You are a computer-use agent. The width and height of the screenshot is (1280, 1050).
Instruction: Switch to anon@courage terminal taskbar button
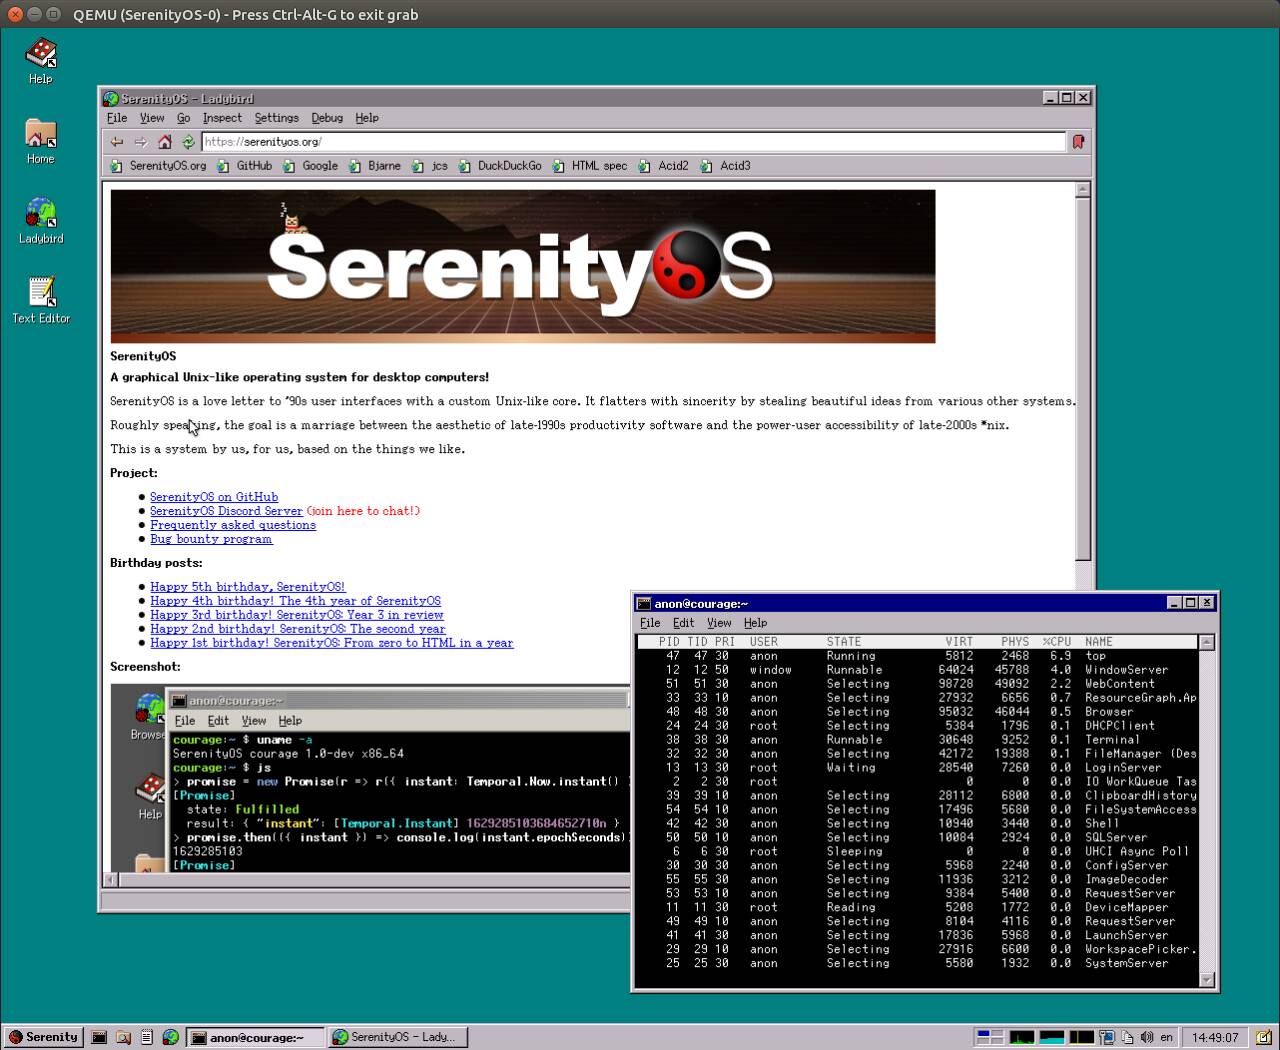[256, 1037]
